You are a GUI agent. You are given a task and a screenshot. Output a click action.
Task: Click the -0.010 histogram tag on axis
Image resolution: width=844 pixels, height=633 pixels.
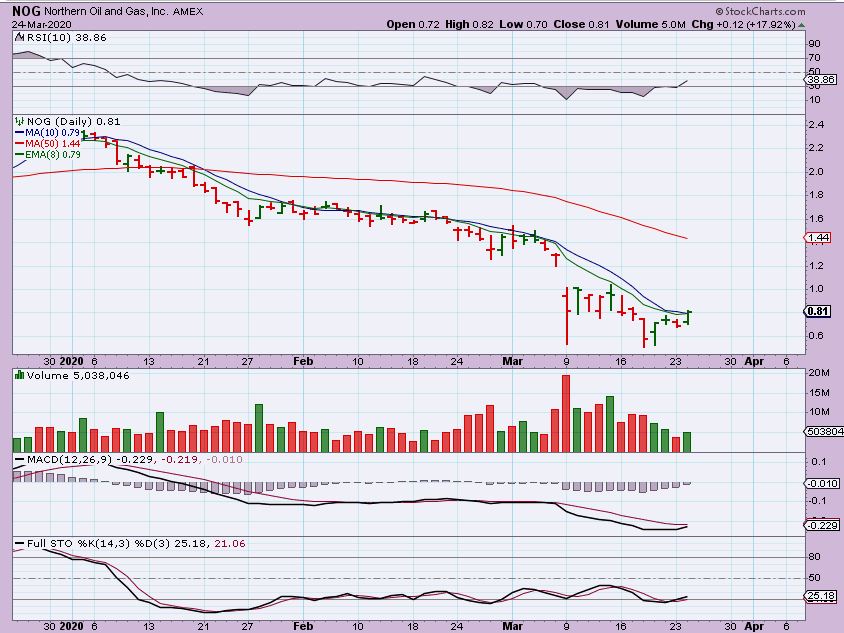click(x=822, y=483)
